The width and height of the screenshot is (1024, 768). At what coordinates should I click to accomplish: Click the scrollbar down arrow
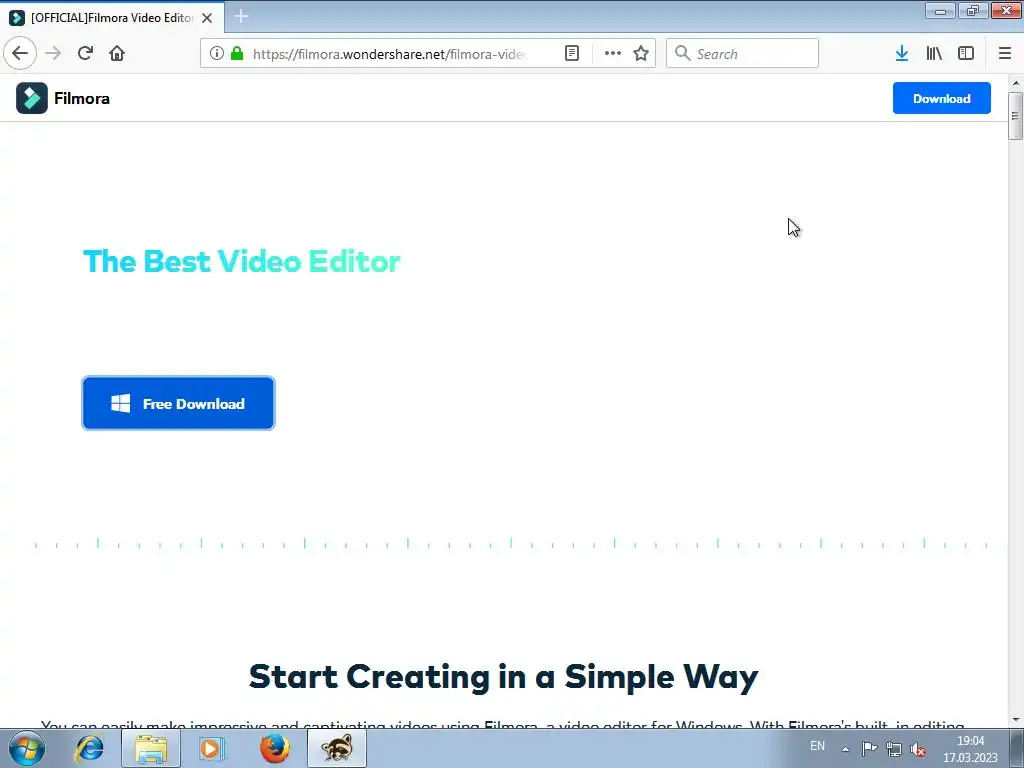[x=1016, y=719]
